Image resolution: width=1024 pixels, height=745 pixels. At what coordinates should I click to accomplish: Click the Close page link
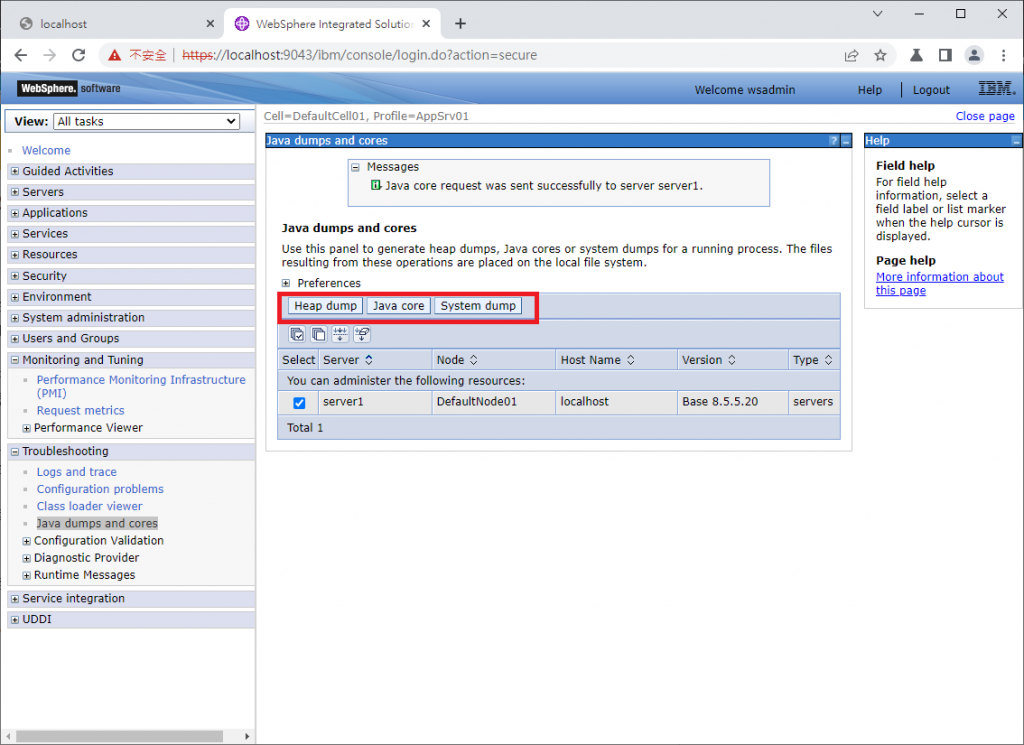[985, 116]
